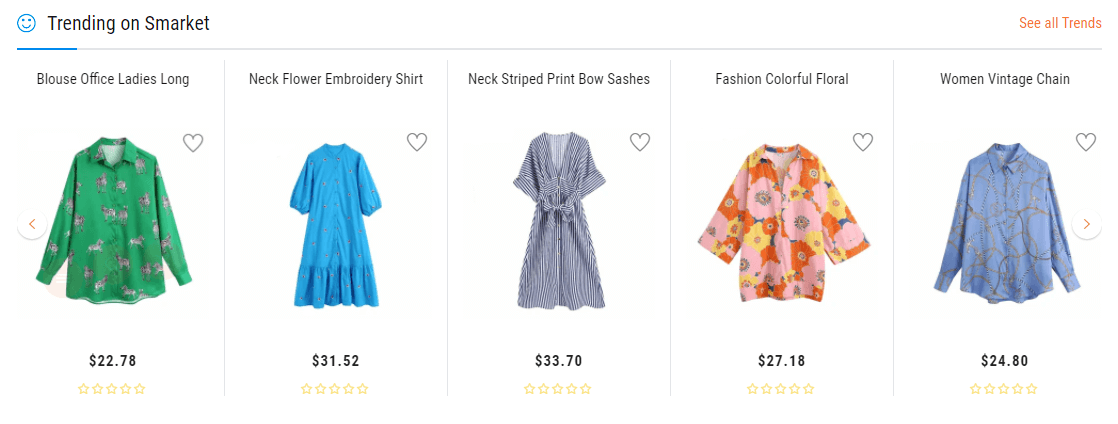The height and width of the screenshot is (424, 1118).
Task: Click the smiley icon beside Trending on Smarket
Action: 27,23
